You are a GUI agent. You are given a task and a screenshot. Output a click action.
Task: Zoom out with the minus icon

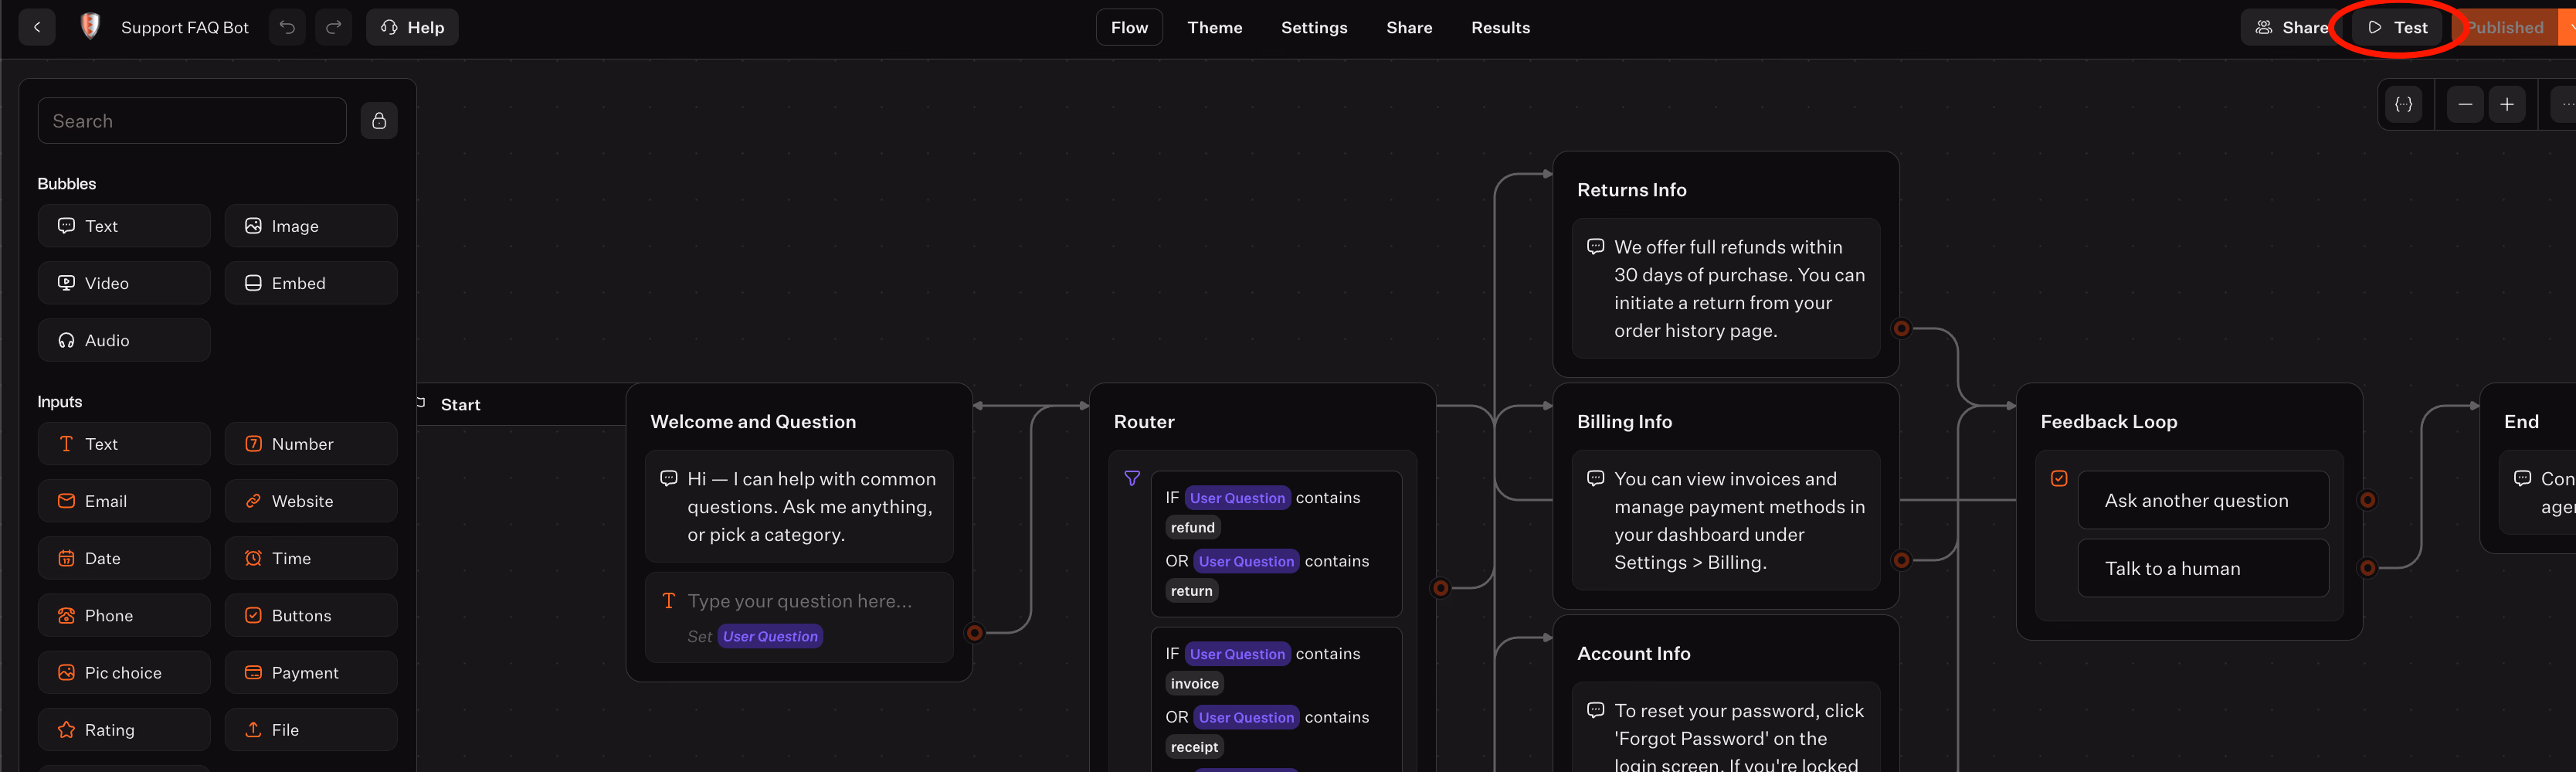pyautogui.click(x=2465, y=104)
